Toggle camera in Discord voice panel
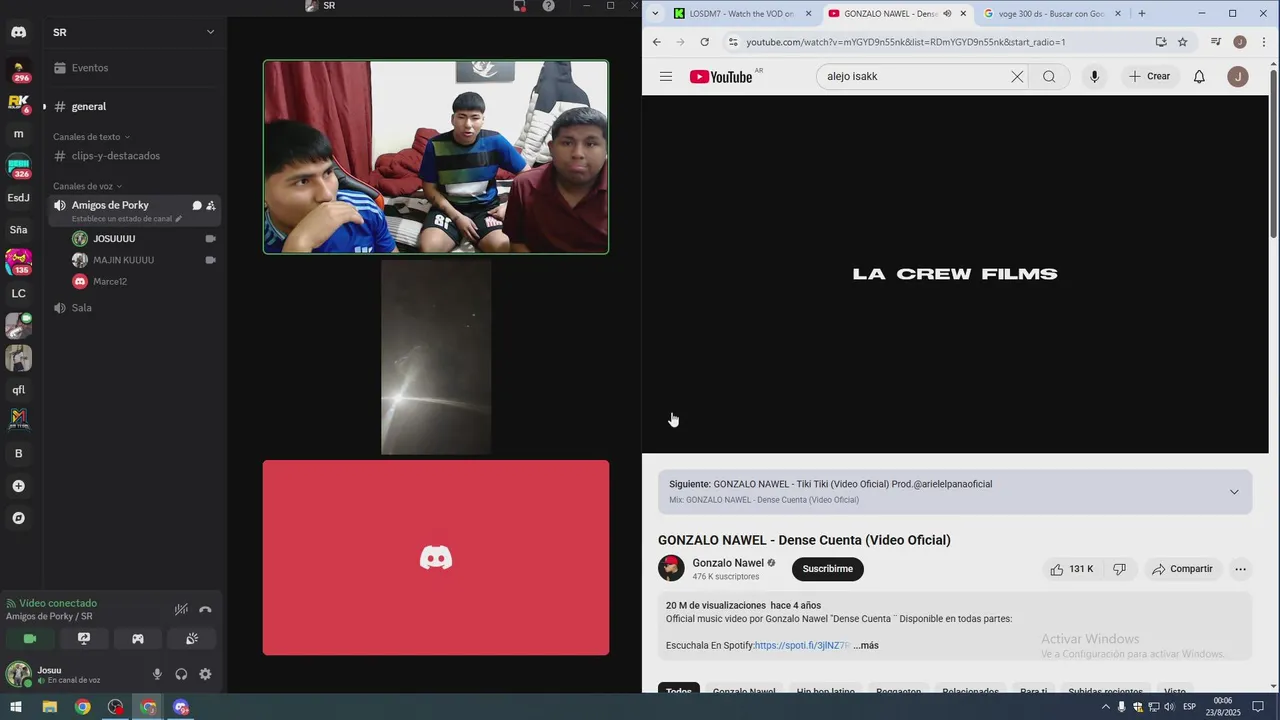Screen dimensions: 1280x720 coord(30,638)
